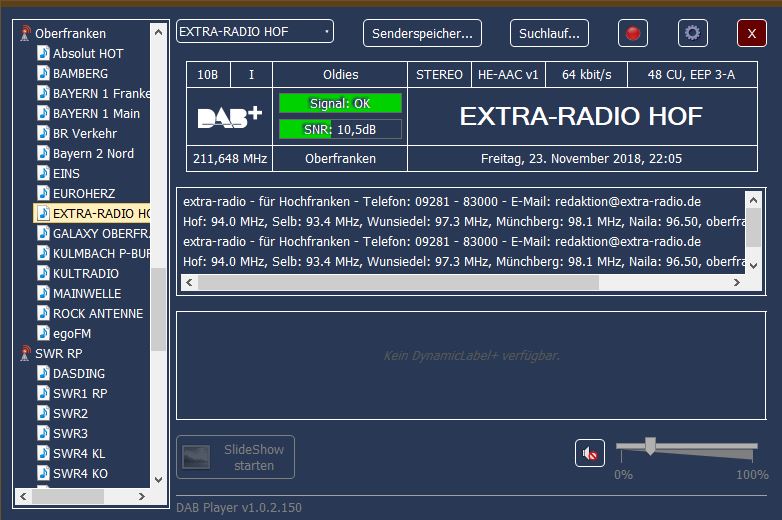782x520 pixels.
Task: Open Senderspeicher station memory
Action: [x=422, y=33]
